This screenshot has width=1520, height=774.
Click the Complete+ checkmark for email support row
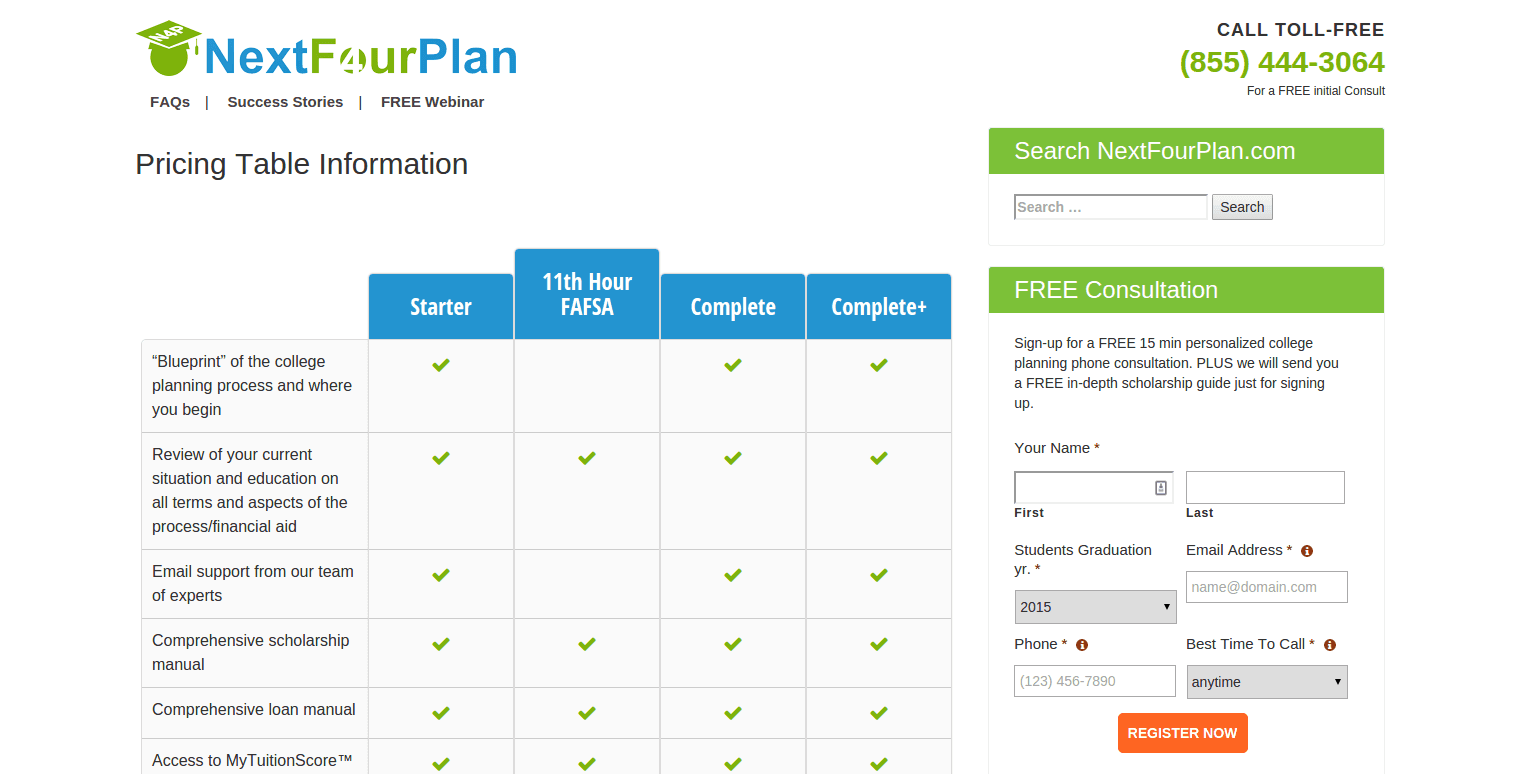point(878,575)
